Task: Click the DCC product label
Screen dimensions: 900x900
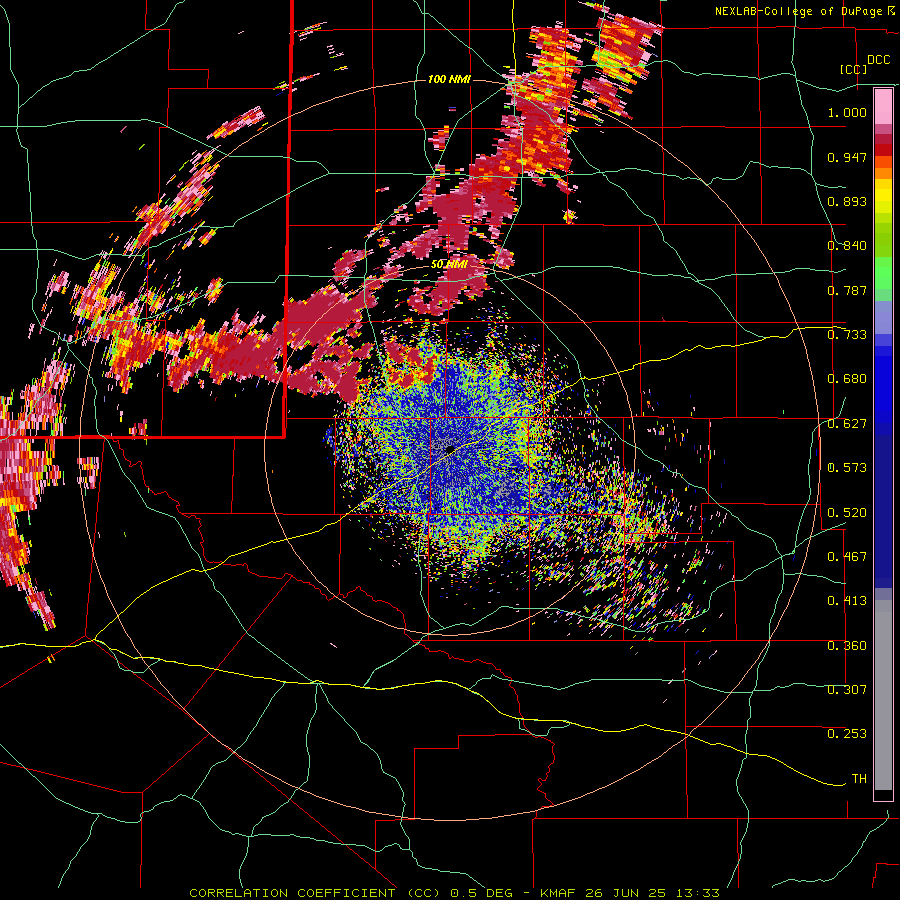Action: pos(879,60)
